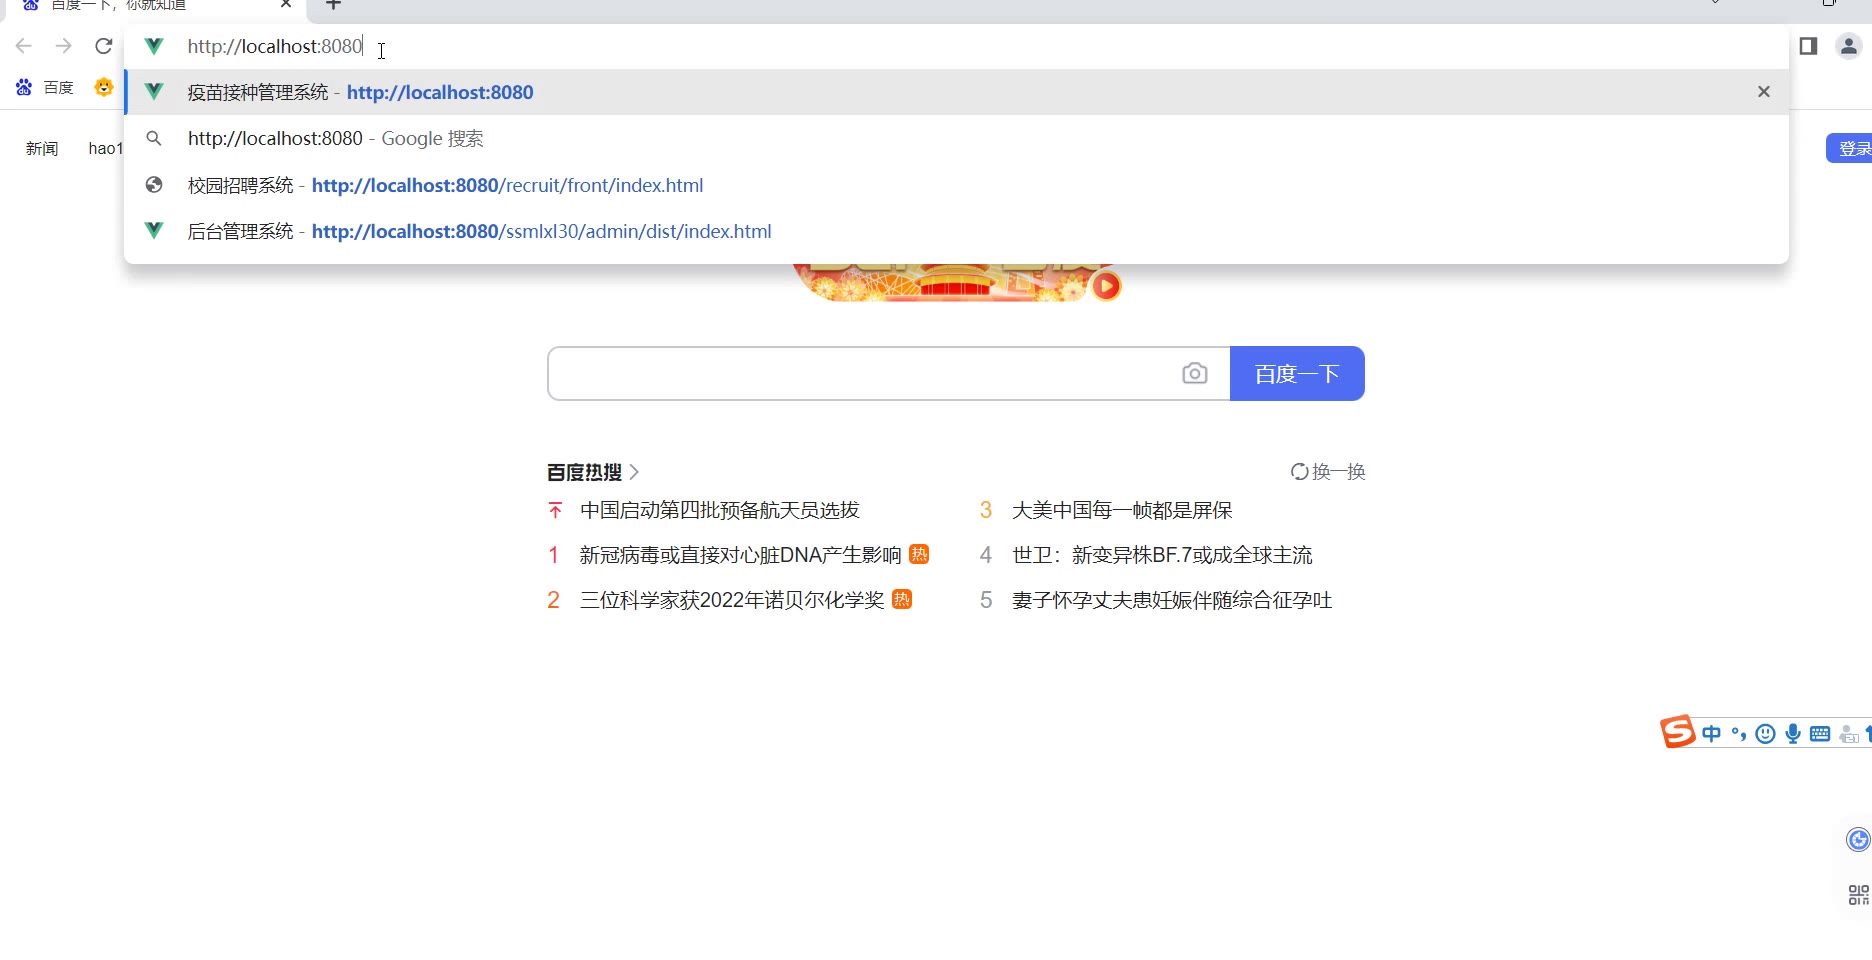Refresh hot searches with 换一换
The width and height of the screenshot is (1872, 960).
(x=1328, y=472)
